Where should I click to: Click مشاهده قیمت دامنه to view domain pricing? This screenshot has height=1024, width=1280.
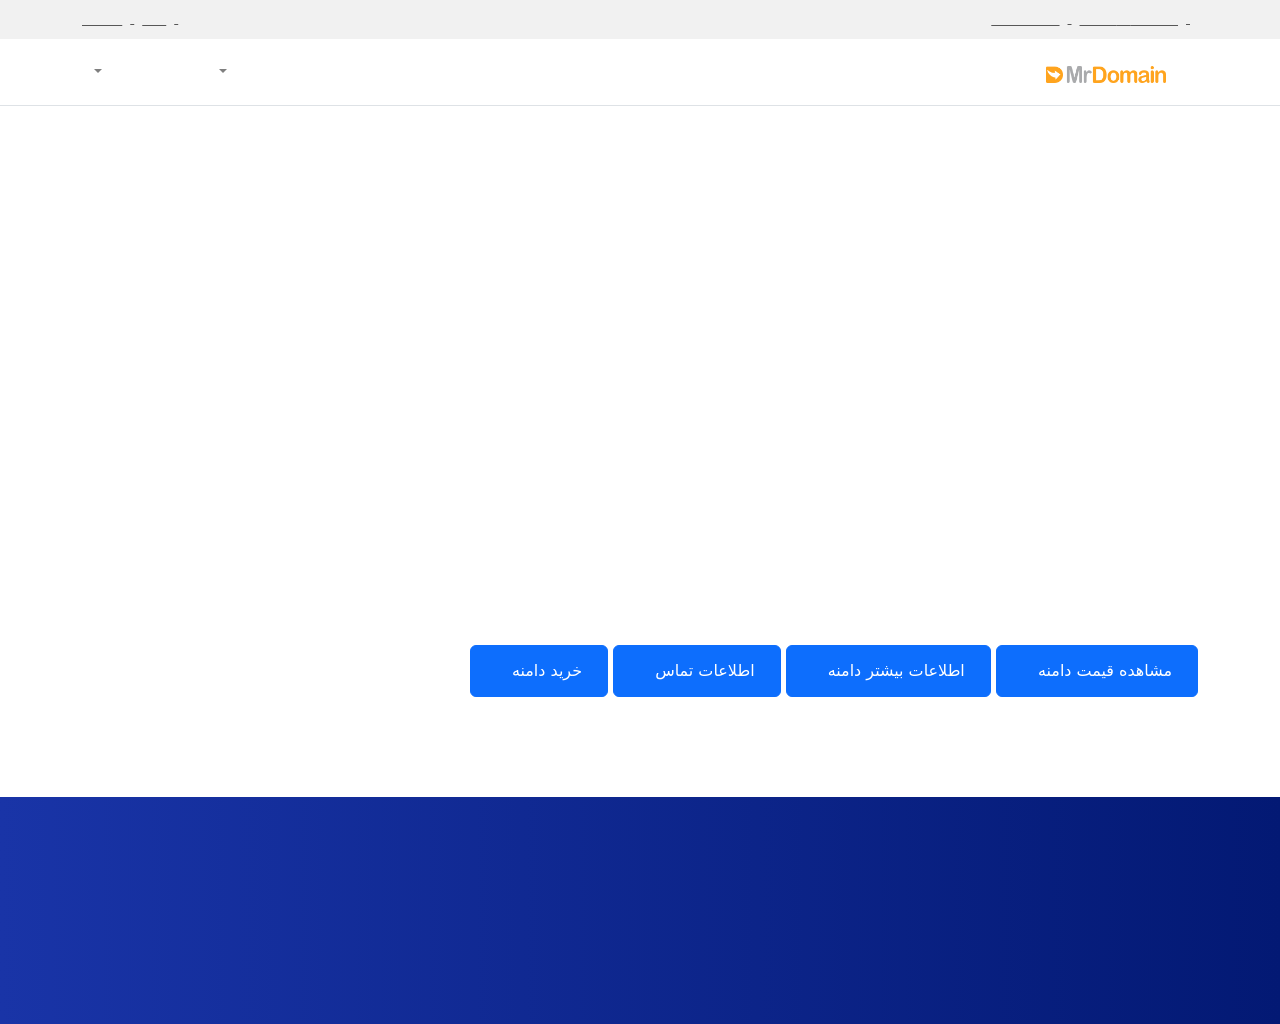[x=1096, y=670]
